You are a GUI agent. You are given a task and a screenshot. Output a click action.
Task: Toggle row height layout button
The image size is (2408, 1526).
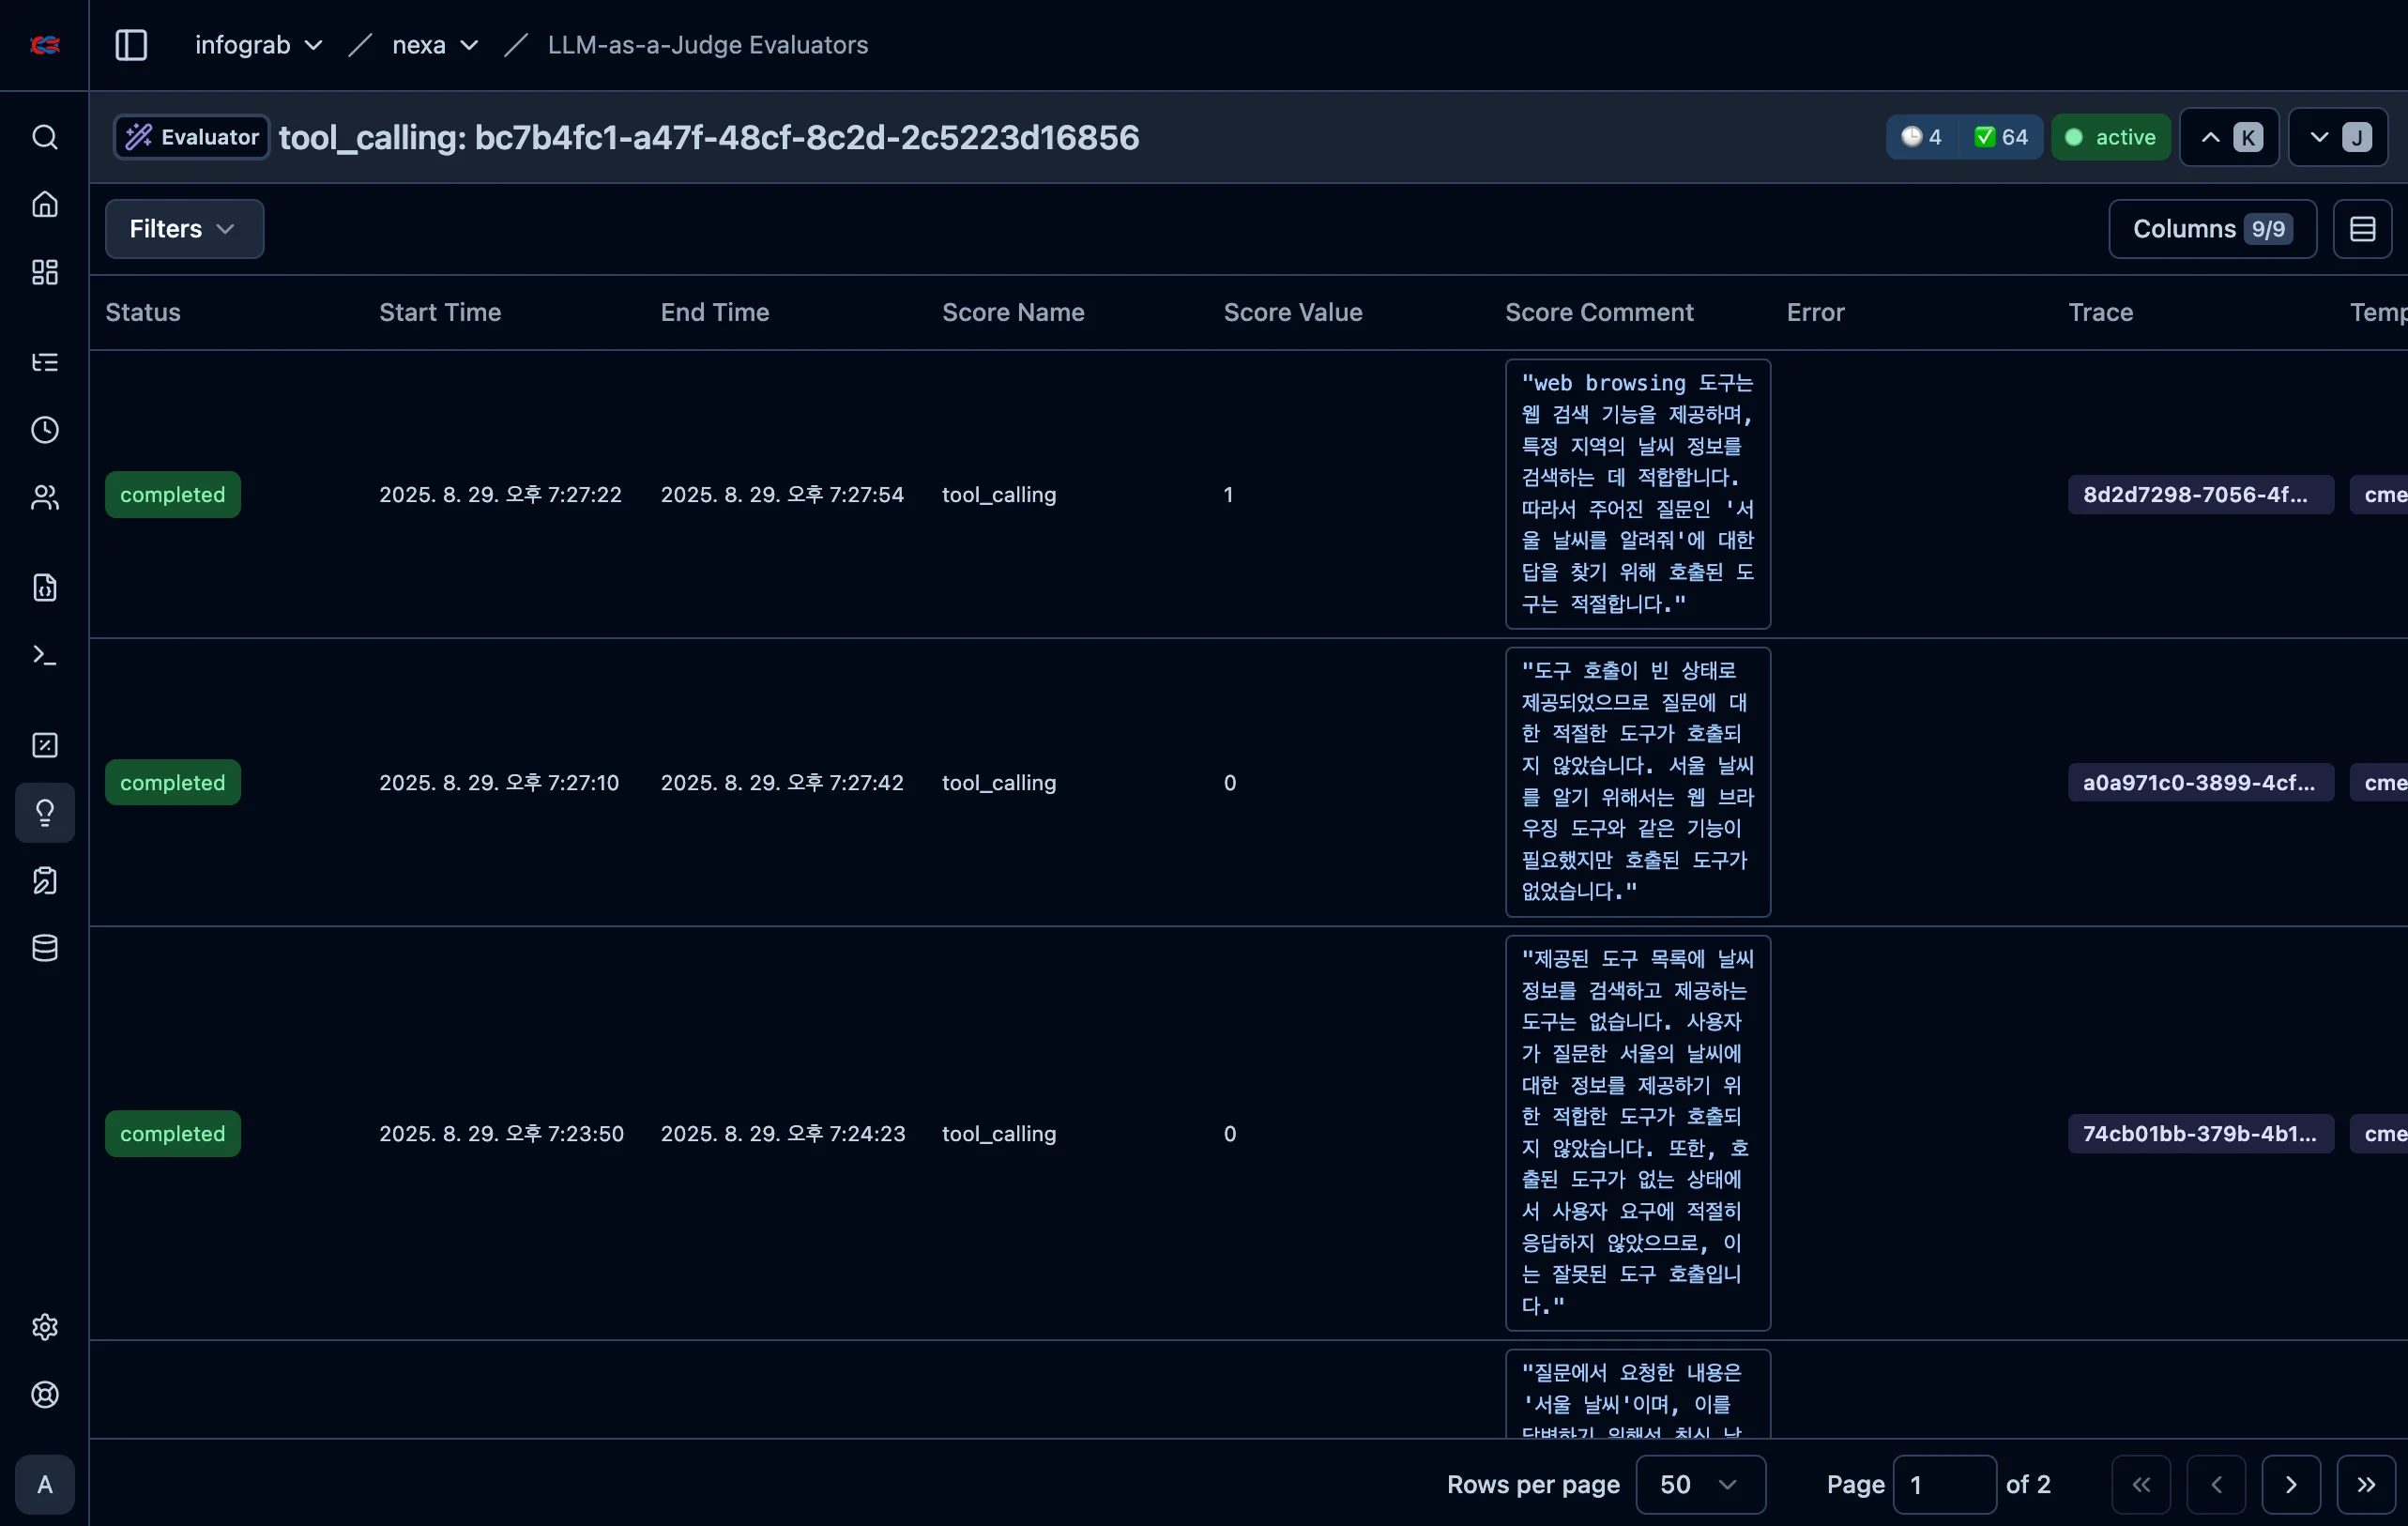[2362, 229]
